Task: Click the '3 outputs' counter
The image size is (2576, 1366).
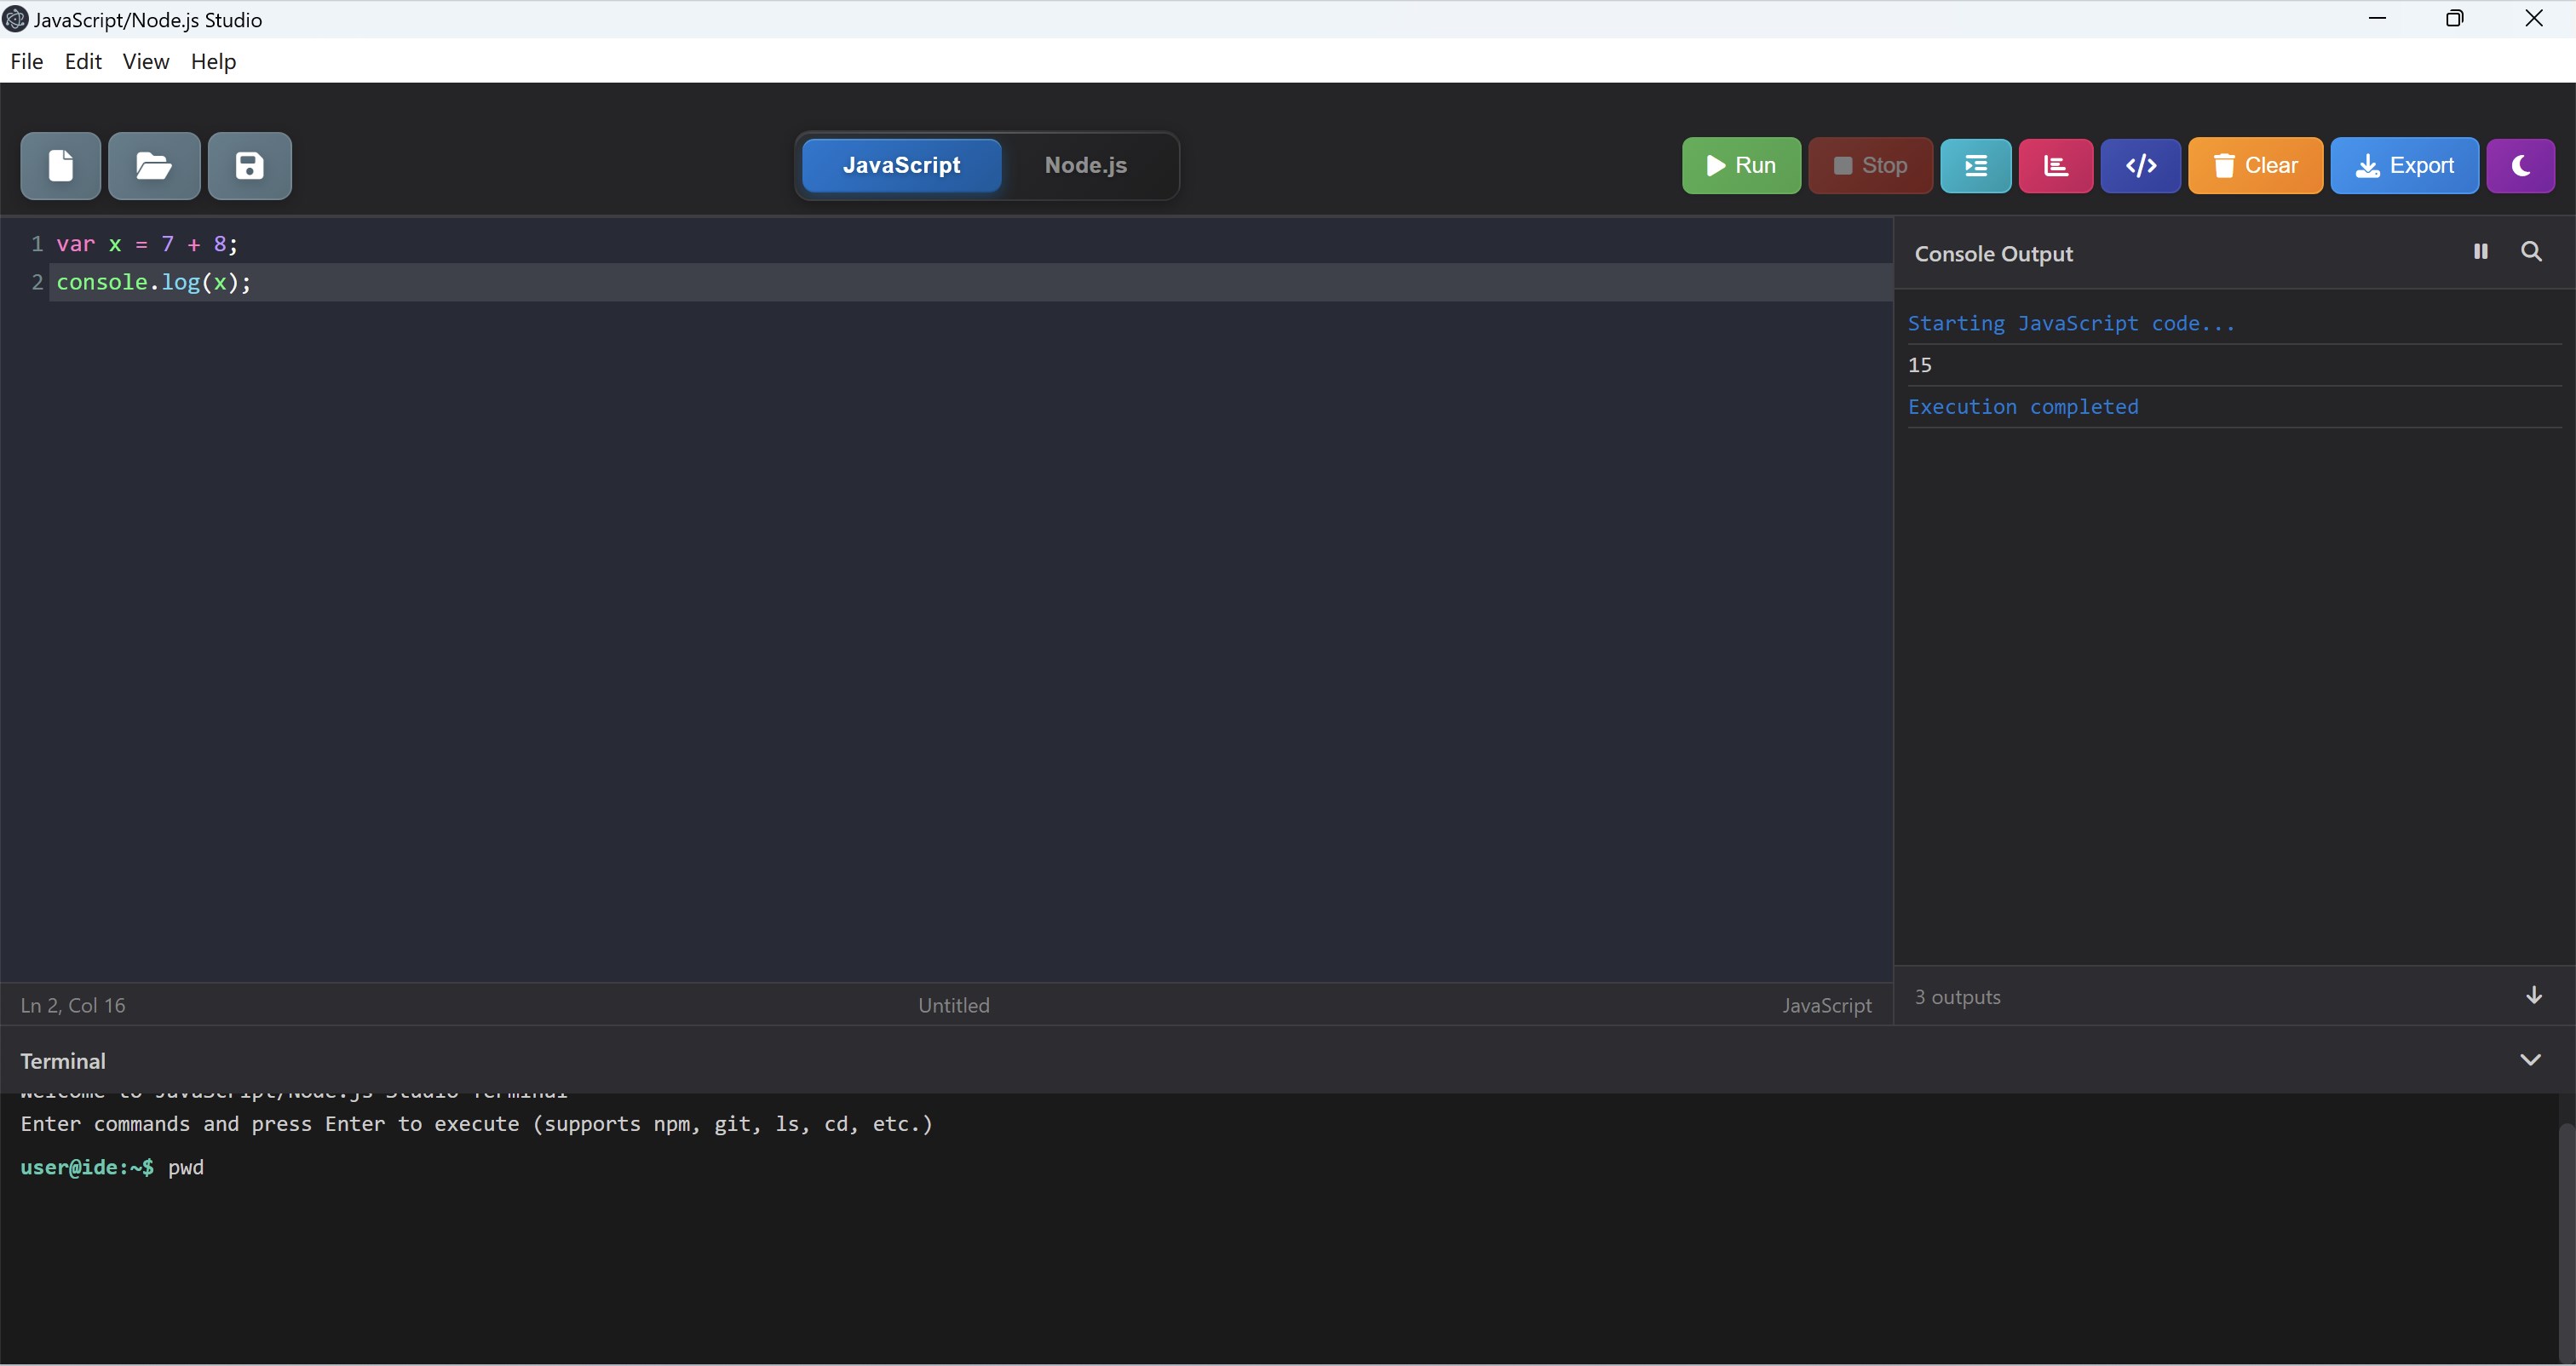Action: [1957, 997]
